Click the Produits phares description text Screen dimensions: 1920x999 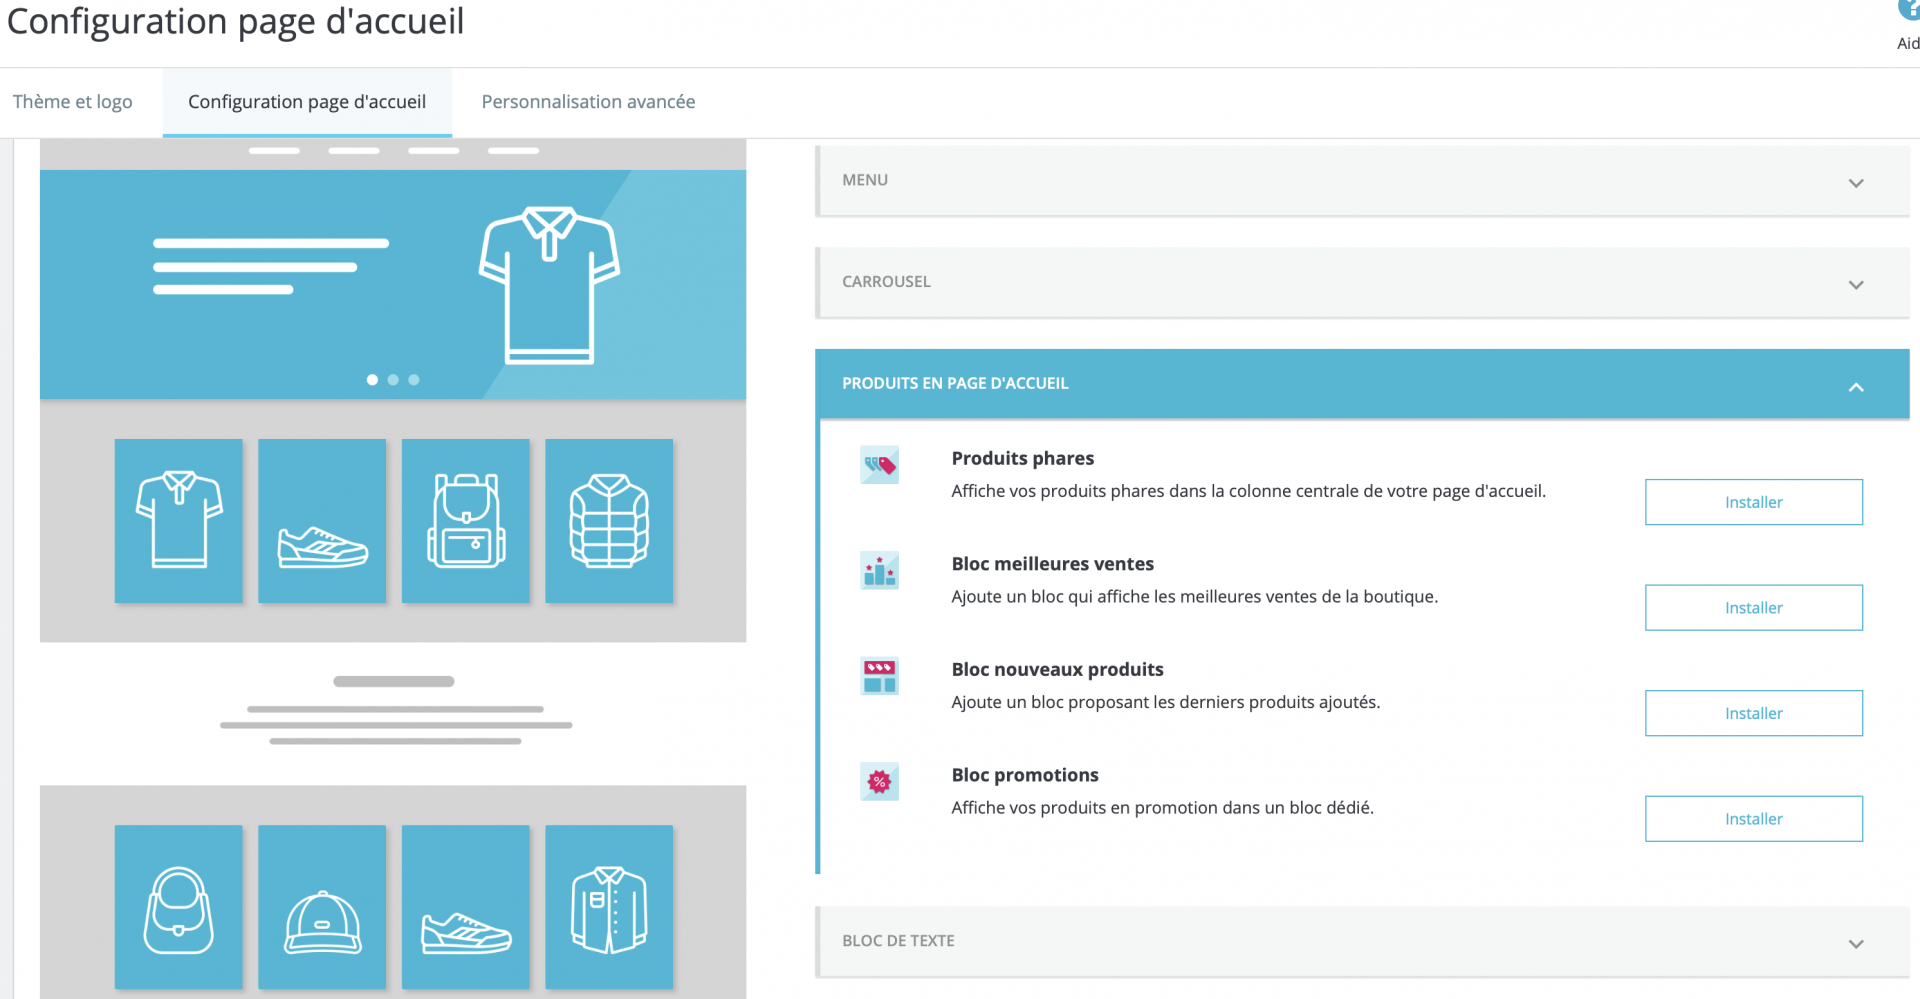tap(1249, 491)
